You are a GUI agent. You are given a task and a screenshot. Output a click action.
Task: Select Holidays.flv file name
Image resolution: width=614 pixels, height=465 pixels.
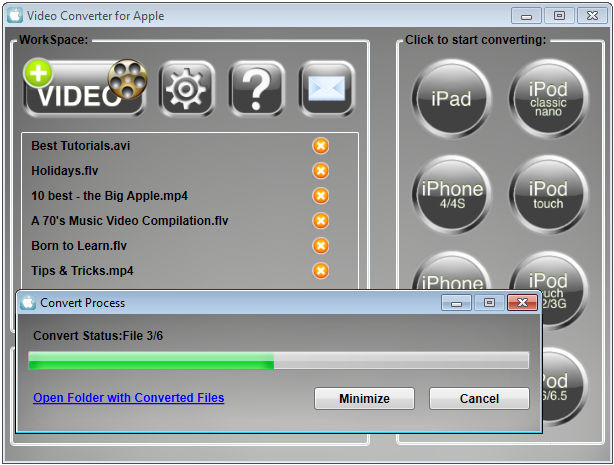pyautogui.click(x=65, y=171)
